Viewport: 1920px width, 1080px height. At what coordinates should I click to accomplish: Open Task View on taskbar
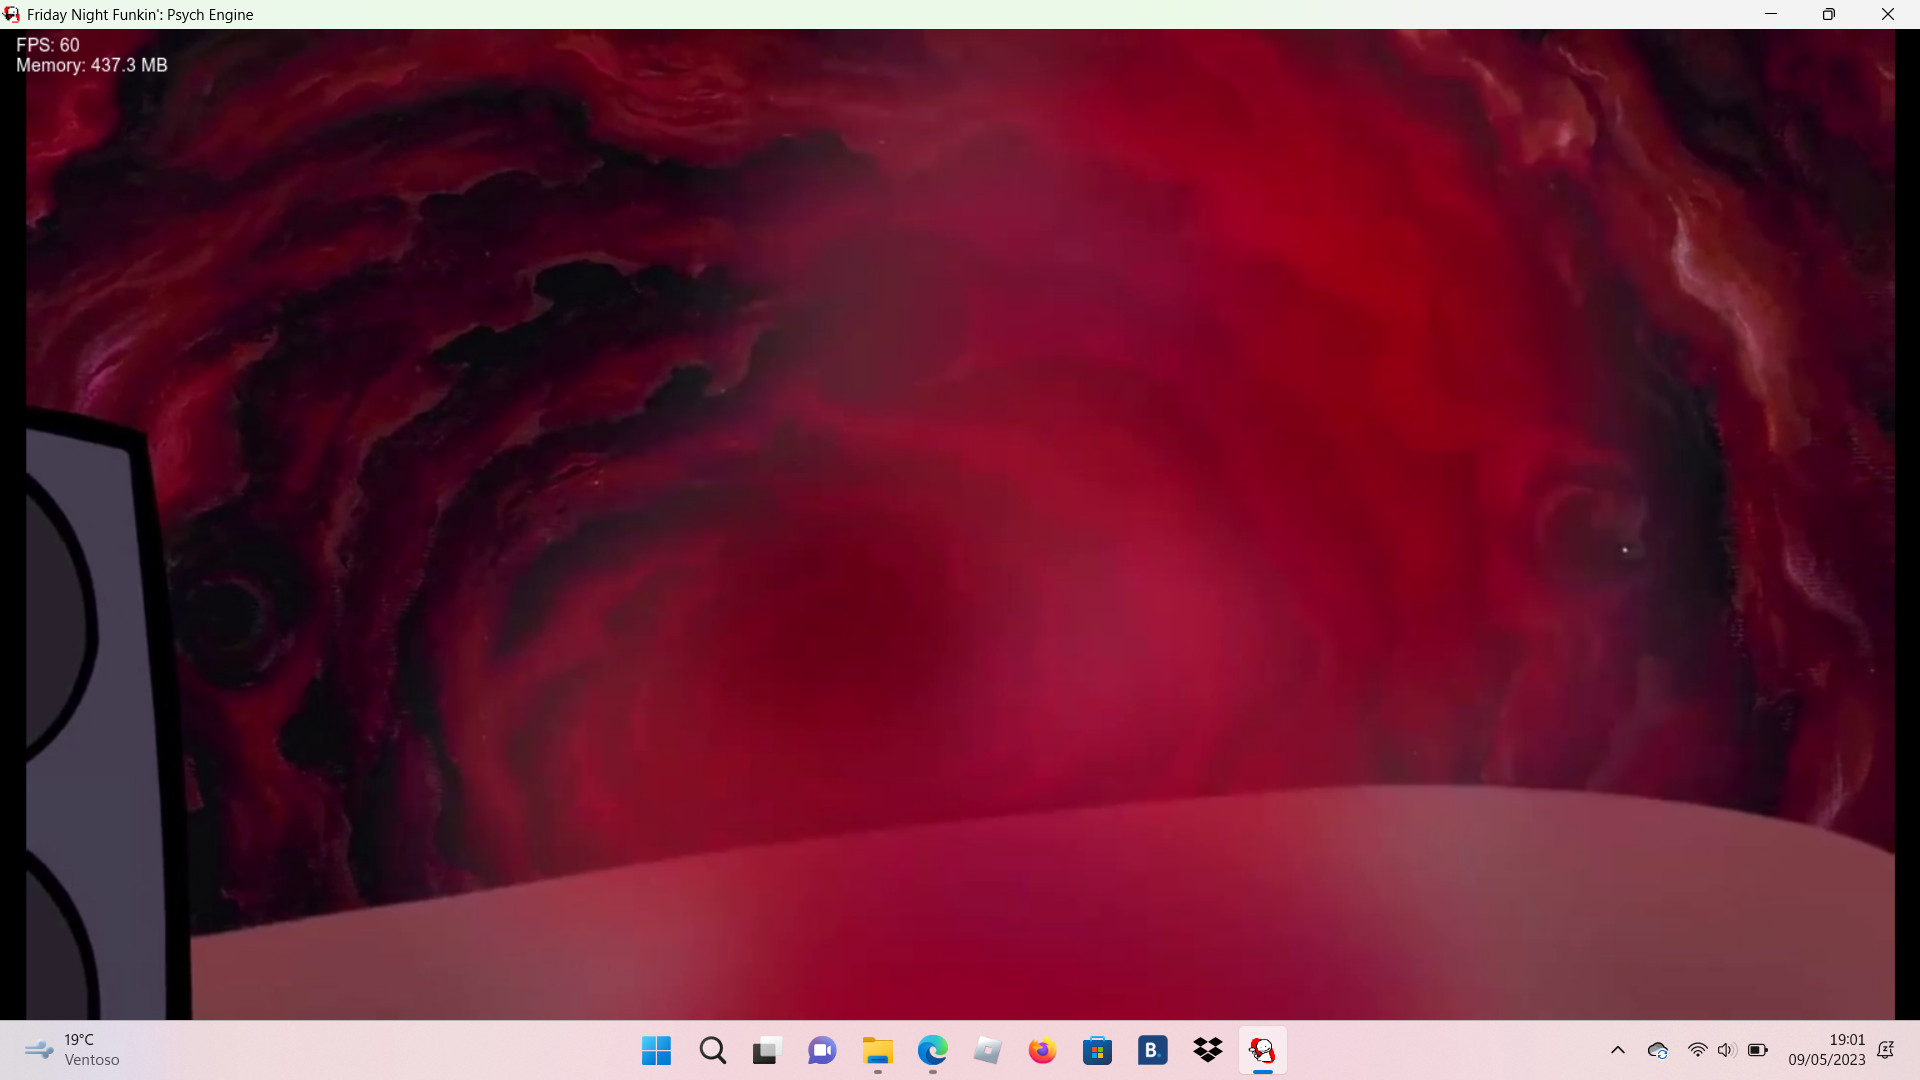[x=766, y=1050]
